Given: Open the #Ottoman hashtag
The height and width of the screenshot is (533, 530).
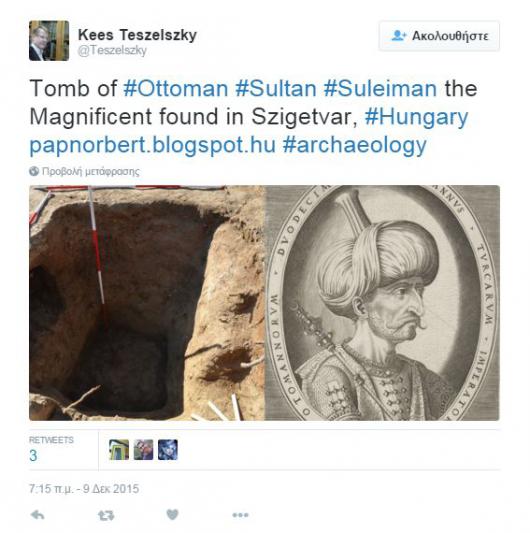Looking at the screenshot, I should click(x=175, y=89).
